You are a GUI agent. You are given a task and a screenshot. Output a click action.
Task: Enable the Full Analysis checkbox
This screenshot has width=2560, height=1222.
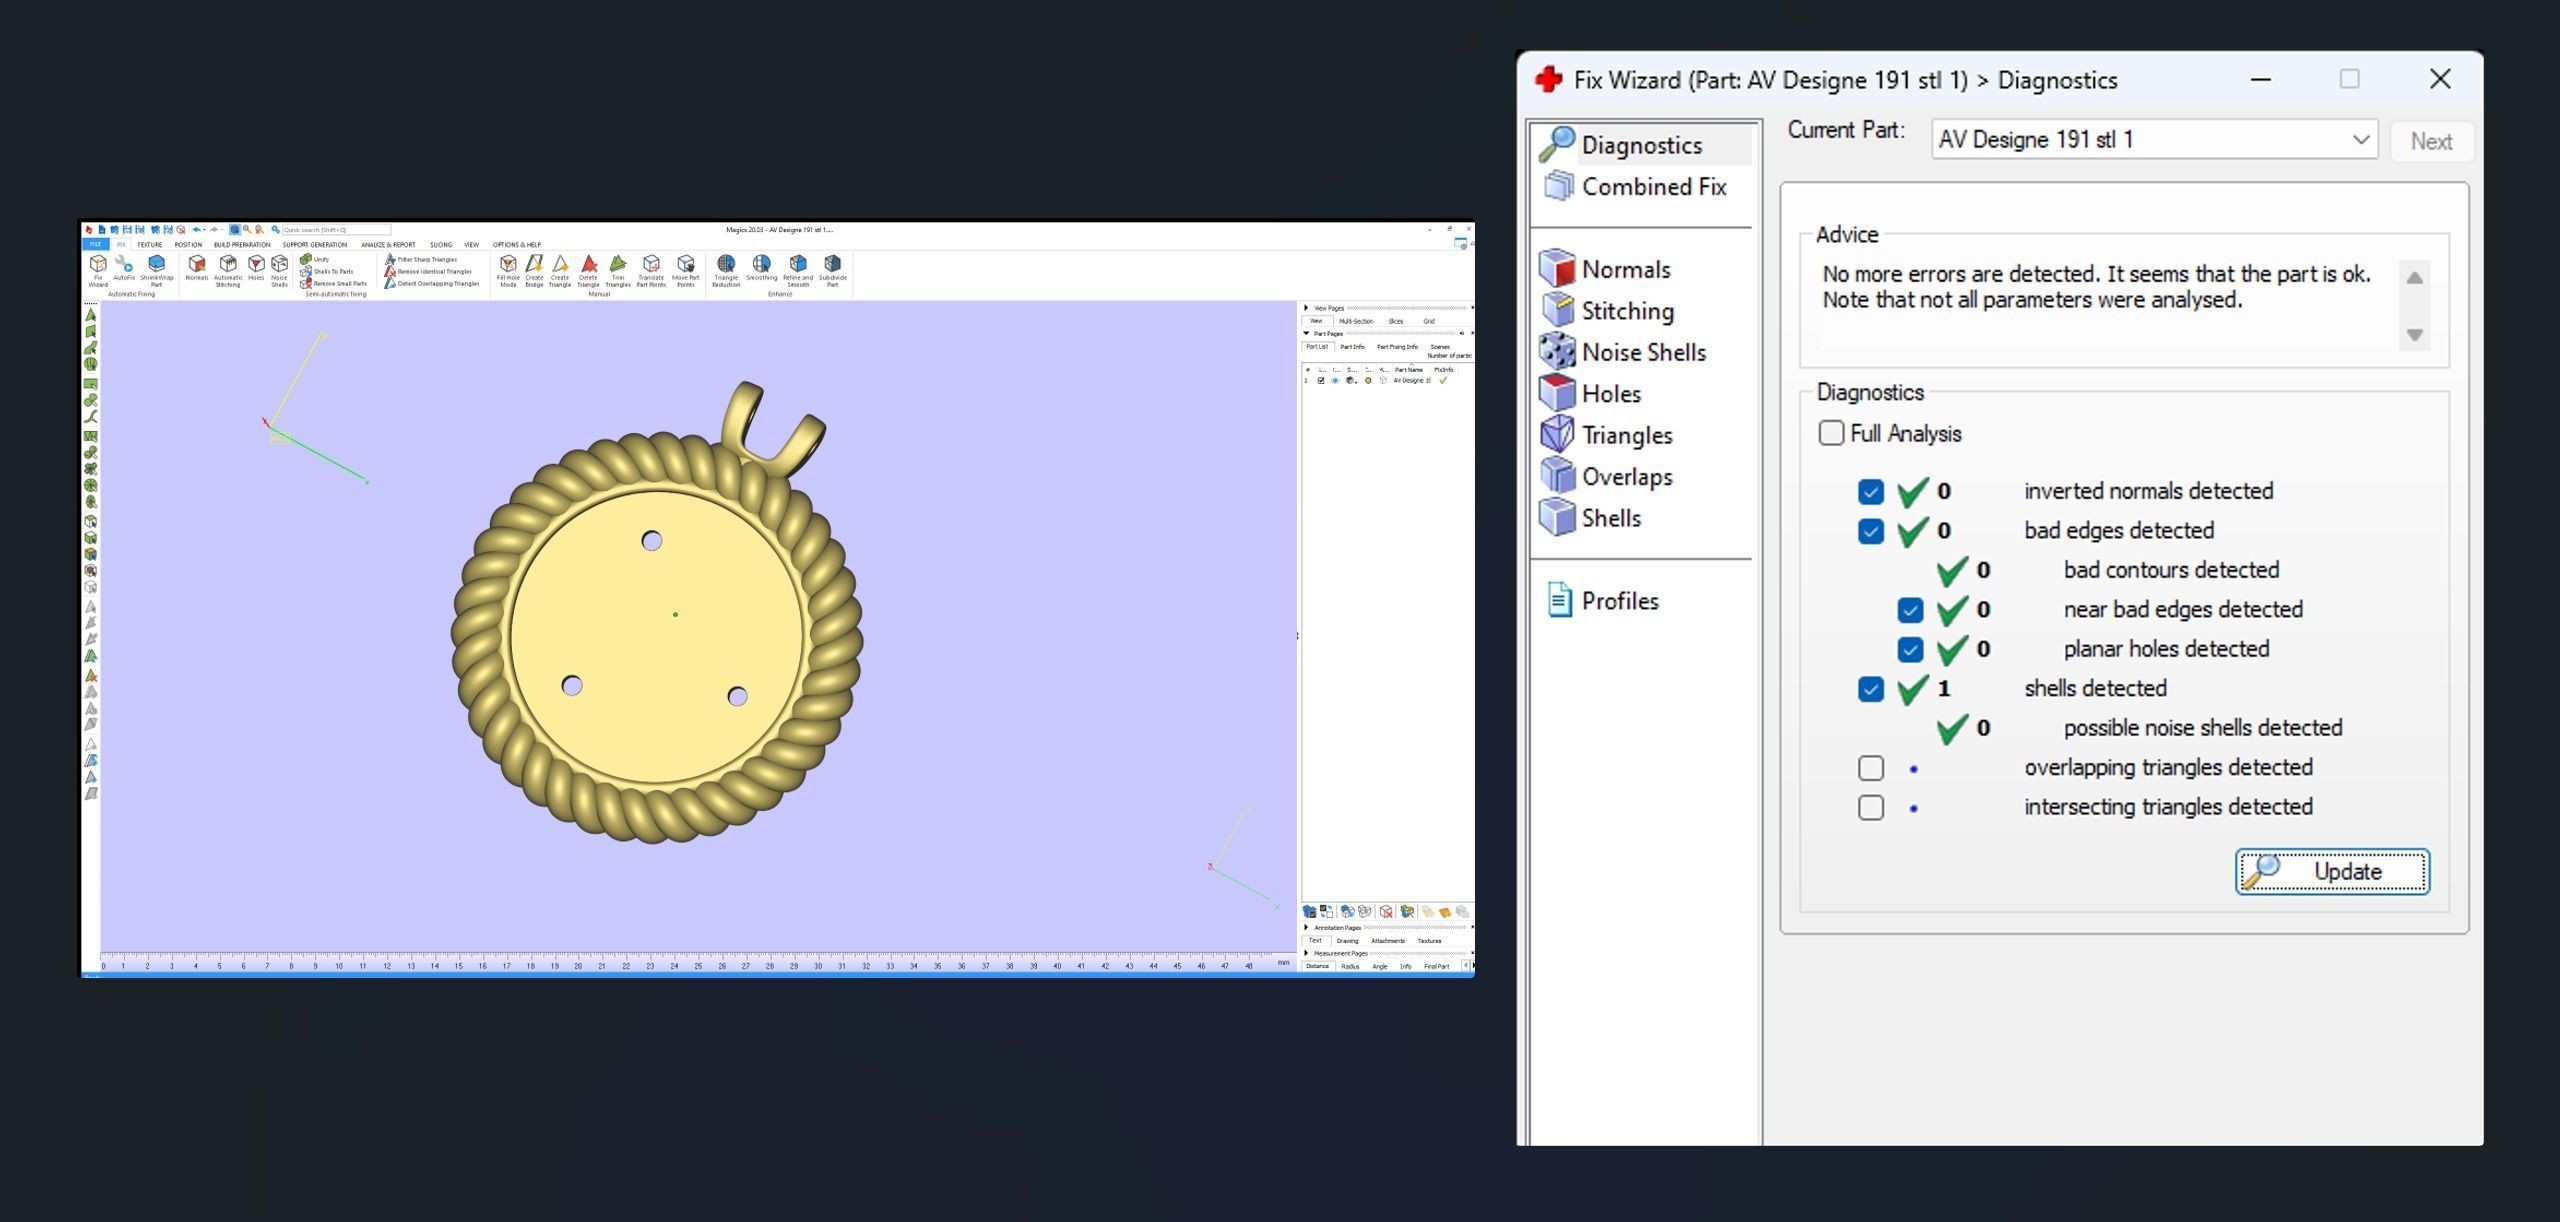tap(1831, 433)
